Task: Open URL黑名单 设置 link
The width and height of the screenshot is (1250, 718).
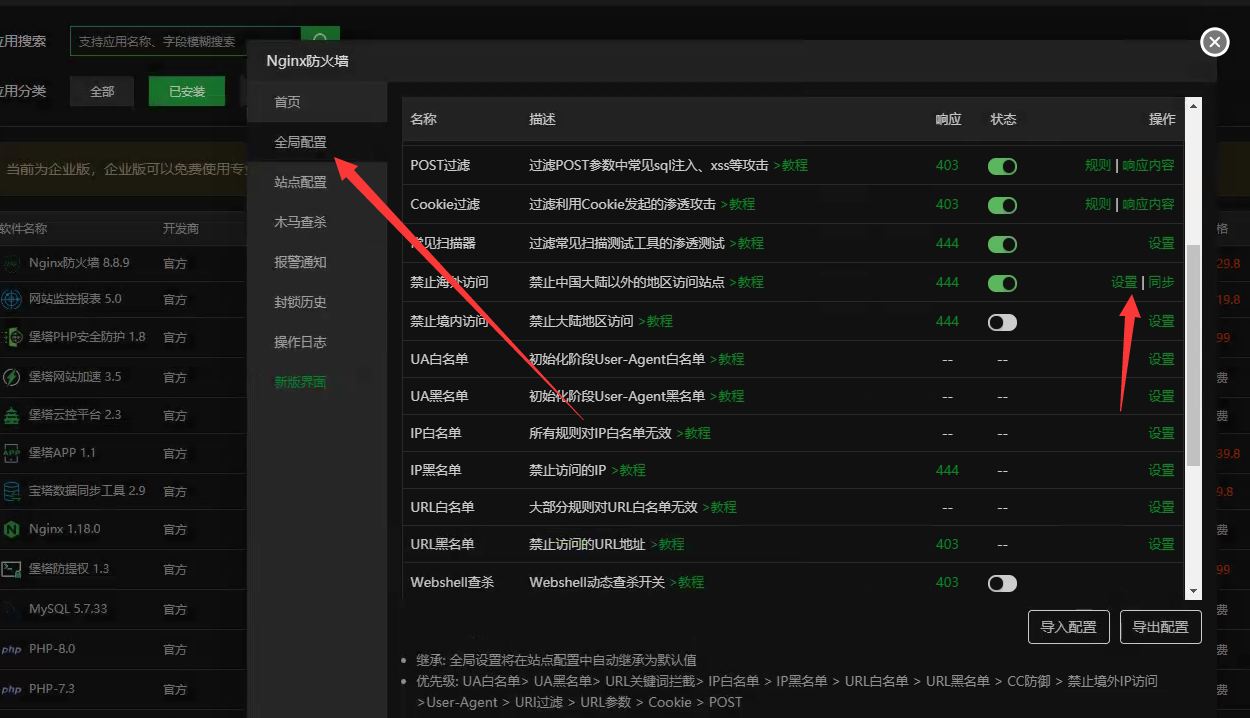Action: [x=1161, y=544]
